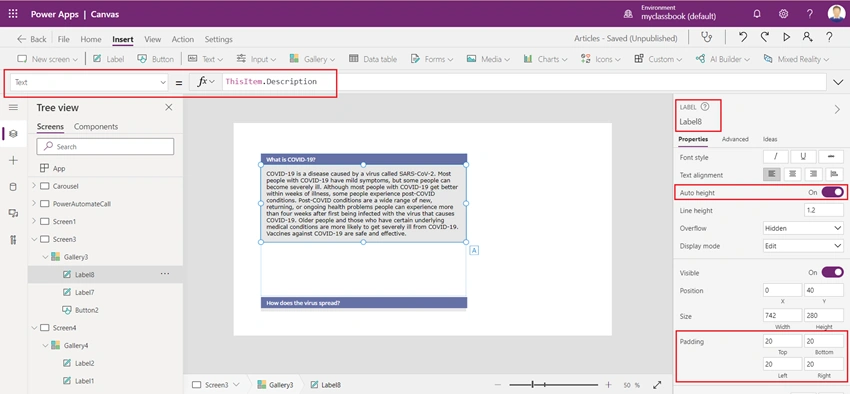
Task: Switch to Advanced properties tab
Action: click(735, 139)
